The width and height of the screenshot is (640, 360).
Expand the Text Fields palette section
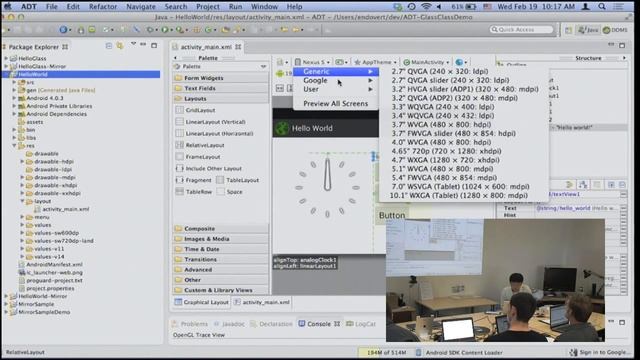pyautogui.click(x=220, y=88)
